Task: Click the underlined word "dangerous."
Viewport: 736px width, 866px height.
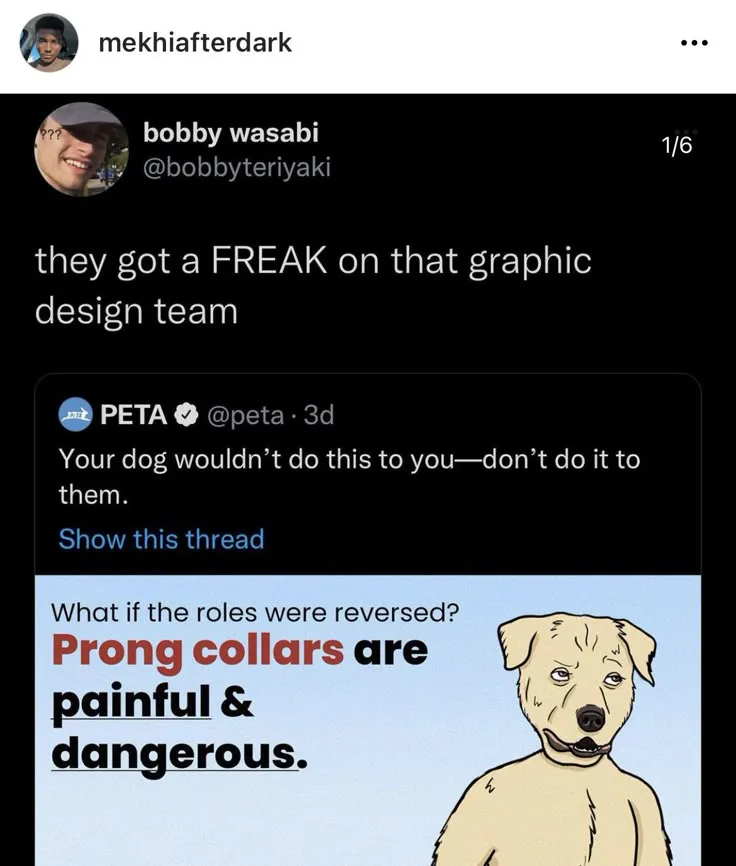Action: (x=176, y=751)
